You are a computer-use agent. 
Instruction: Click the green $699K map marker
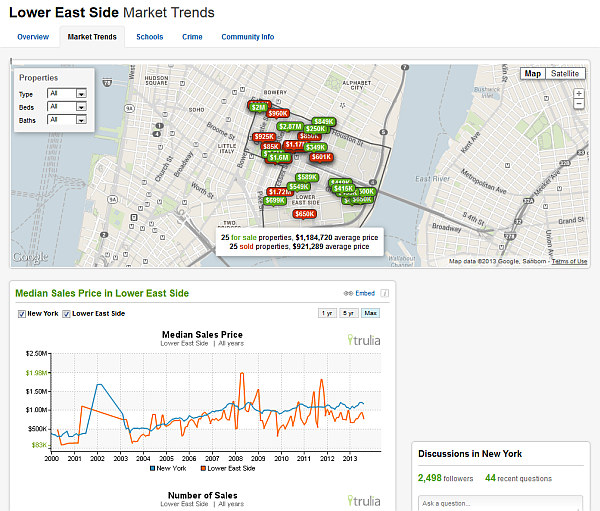[x=275, y=201]
